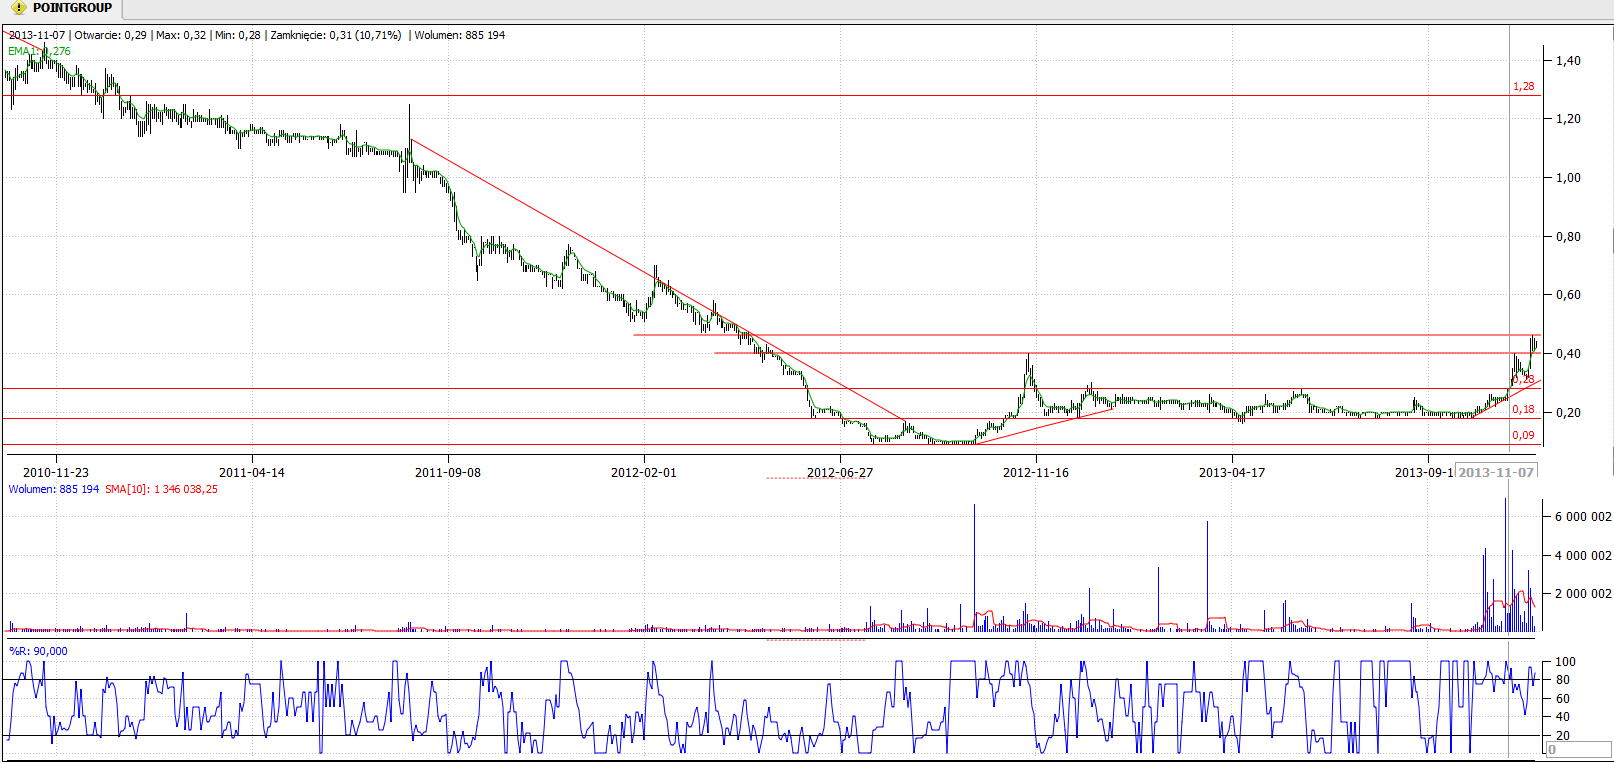Select the POINTGROUP chart tab
1614x762 pixels.
tap(61, 8)
